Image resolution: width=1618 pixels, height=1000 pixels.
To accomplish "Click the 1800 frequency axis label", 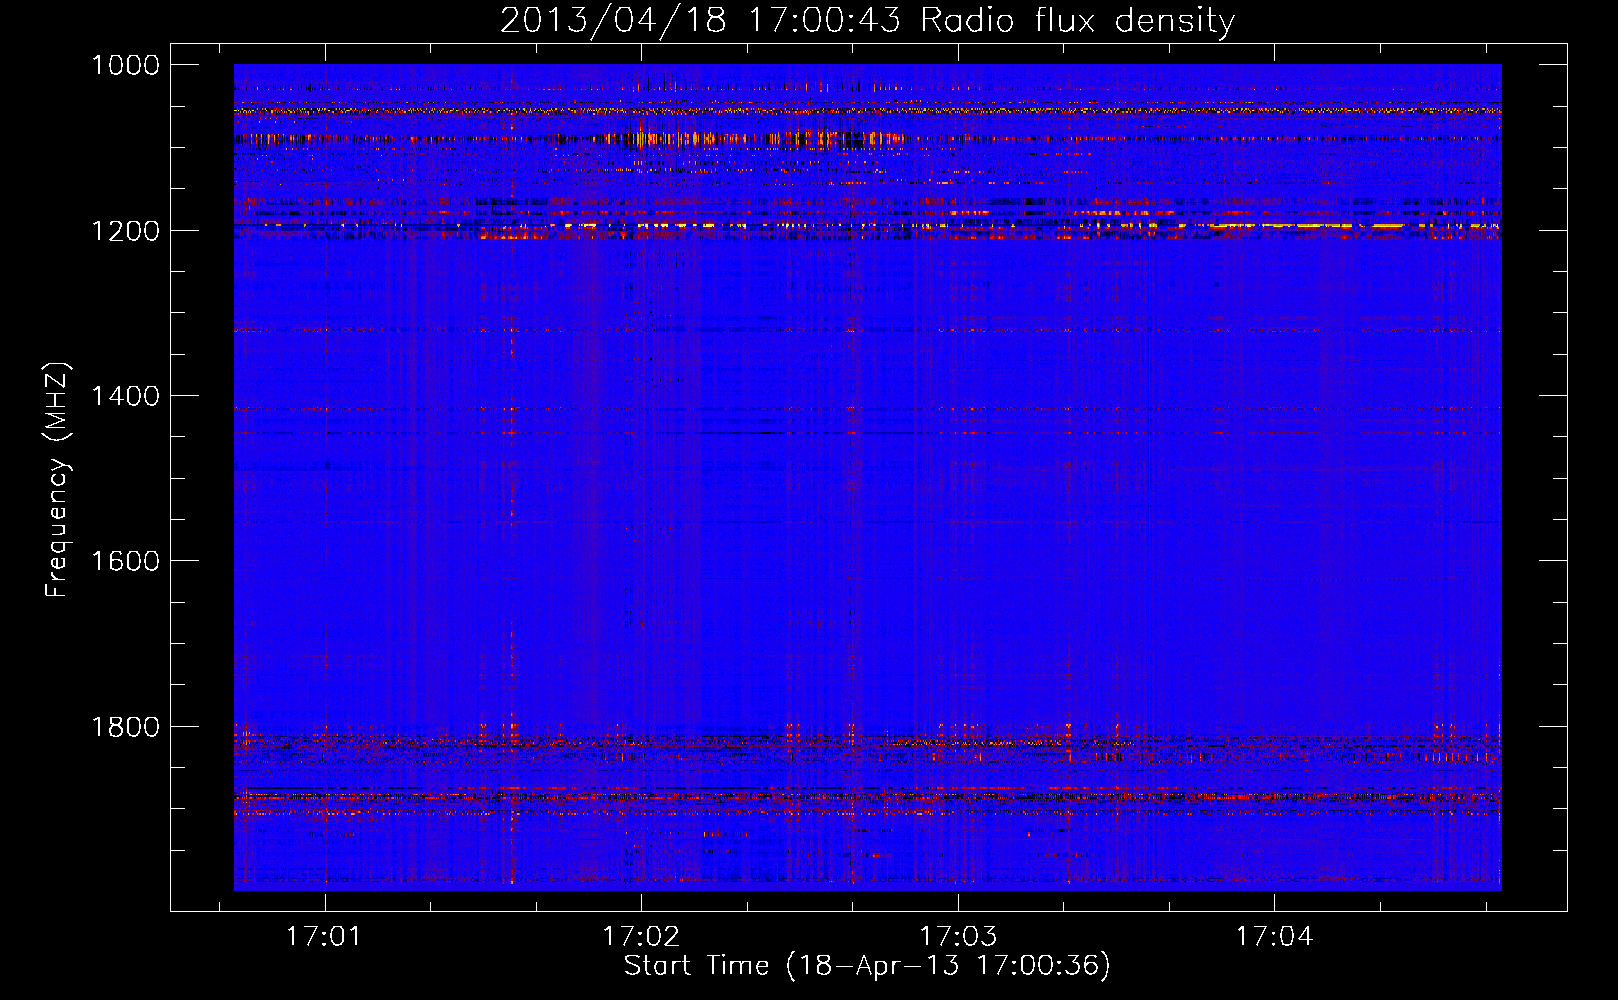I will point(126,726).
